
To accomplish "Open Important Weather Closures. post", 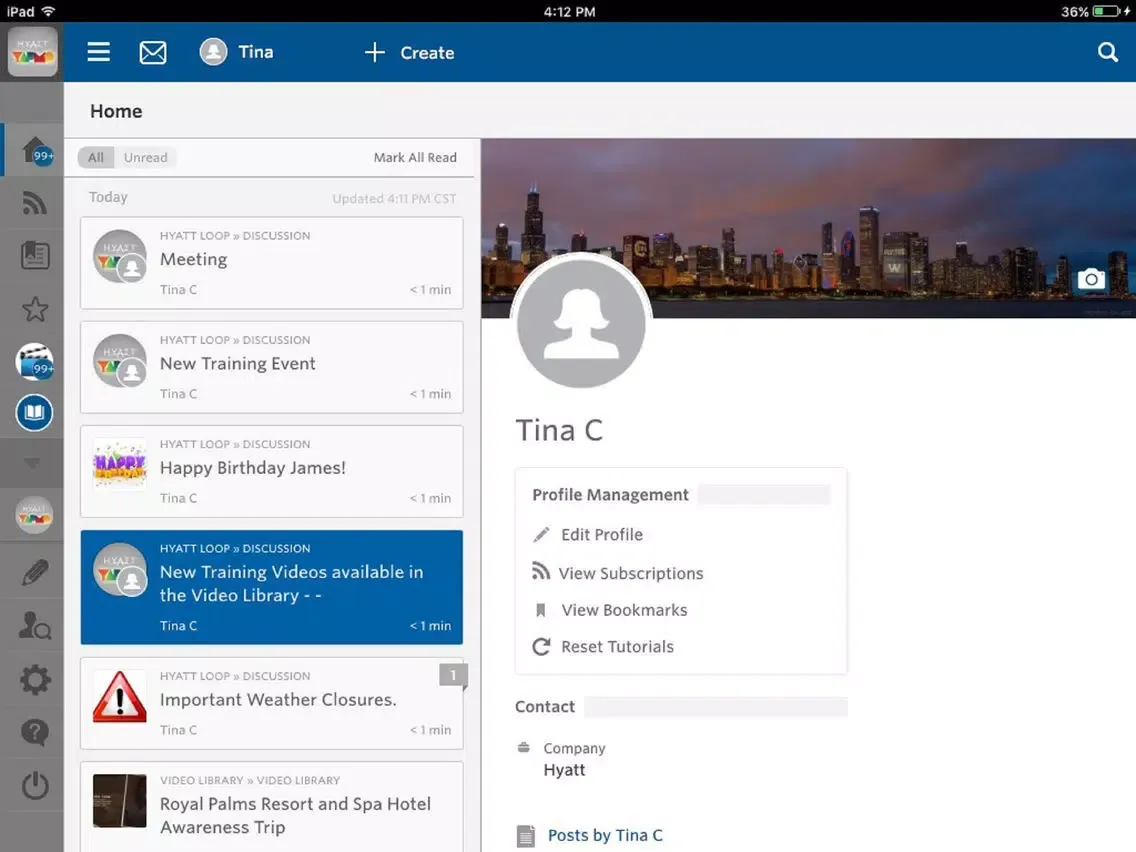I will click(x=272, y=703).
